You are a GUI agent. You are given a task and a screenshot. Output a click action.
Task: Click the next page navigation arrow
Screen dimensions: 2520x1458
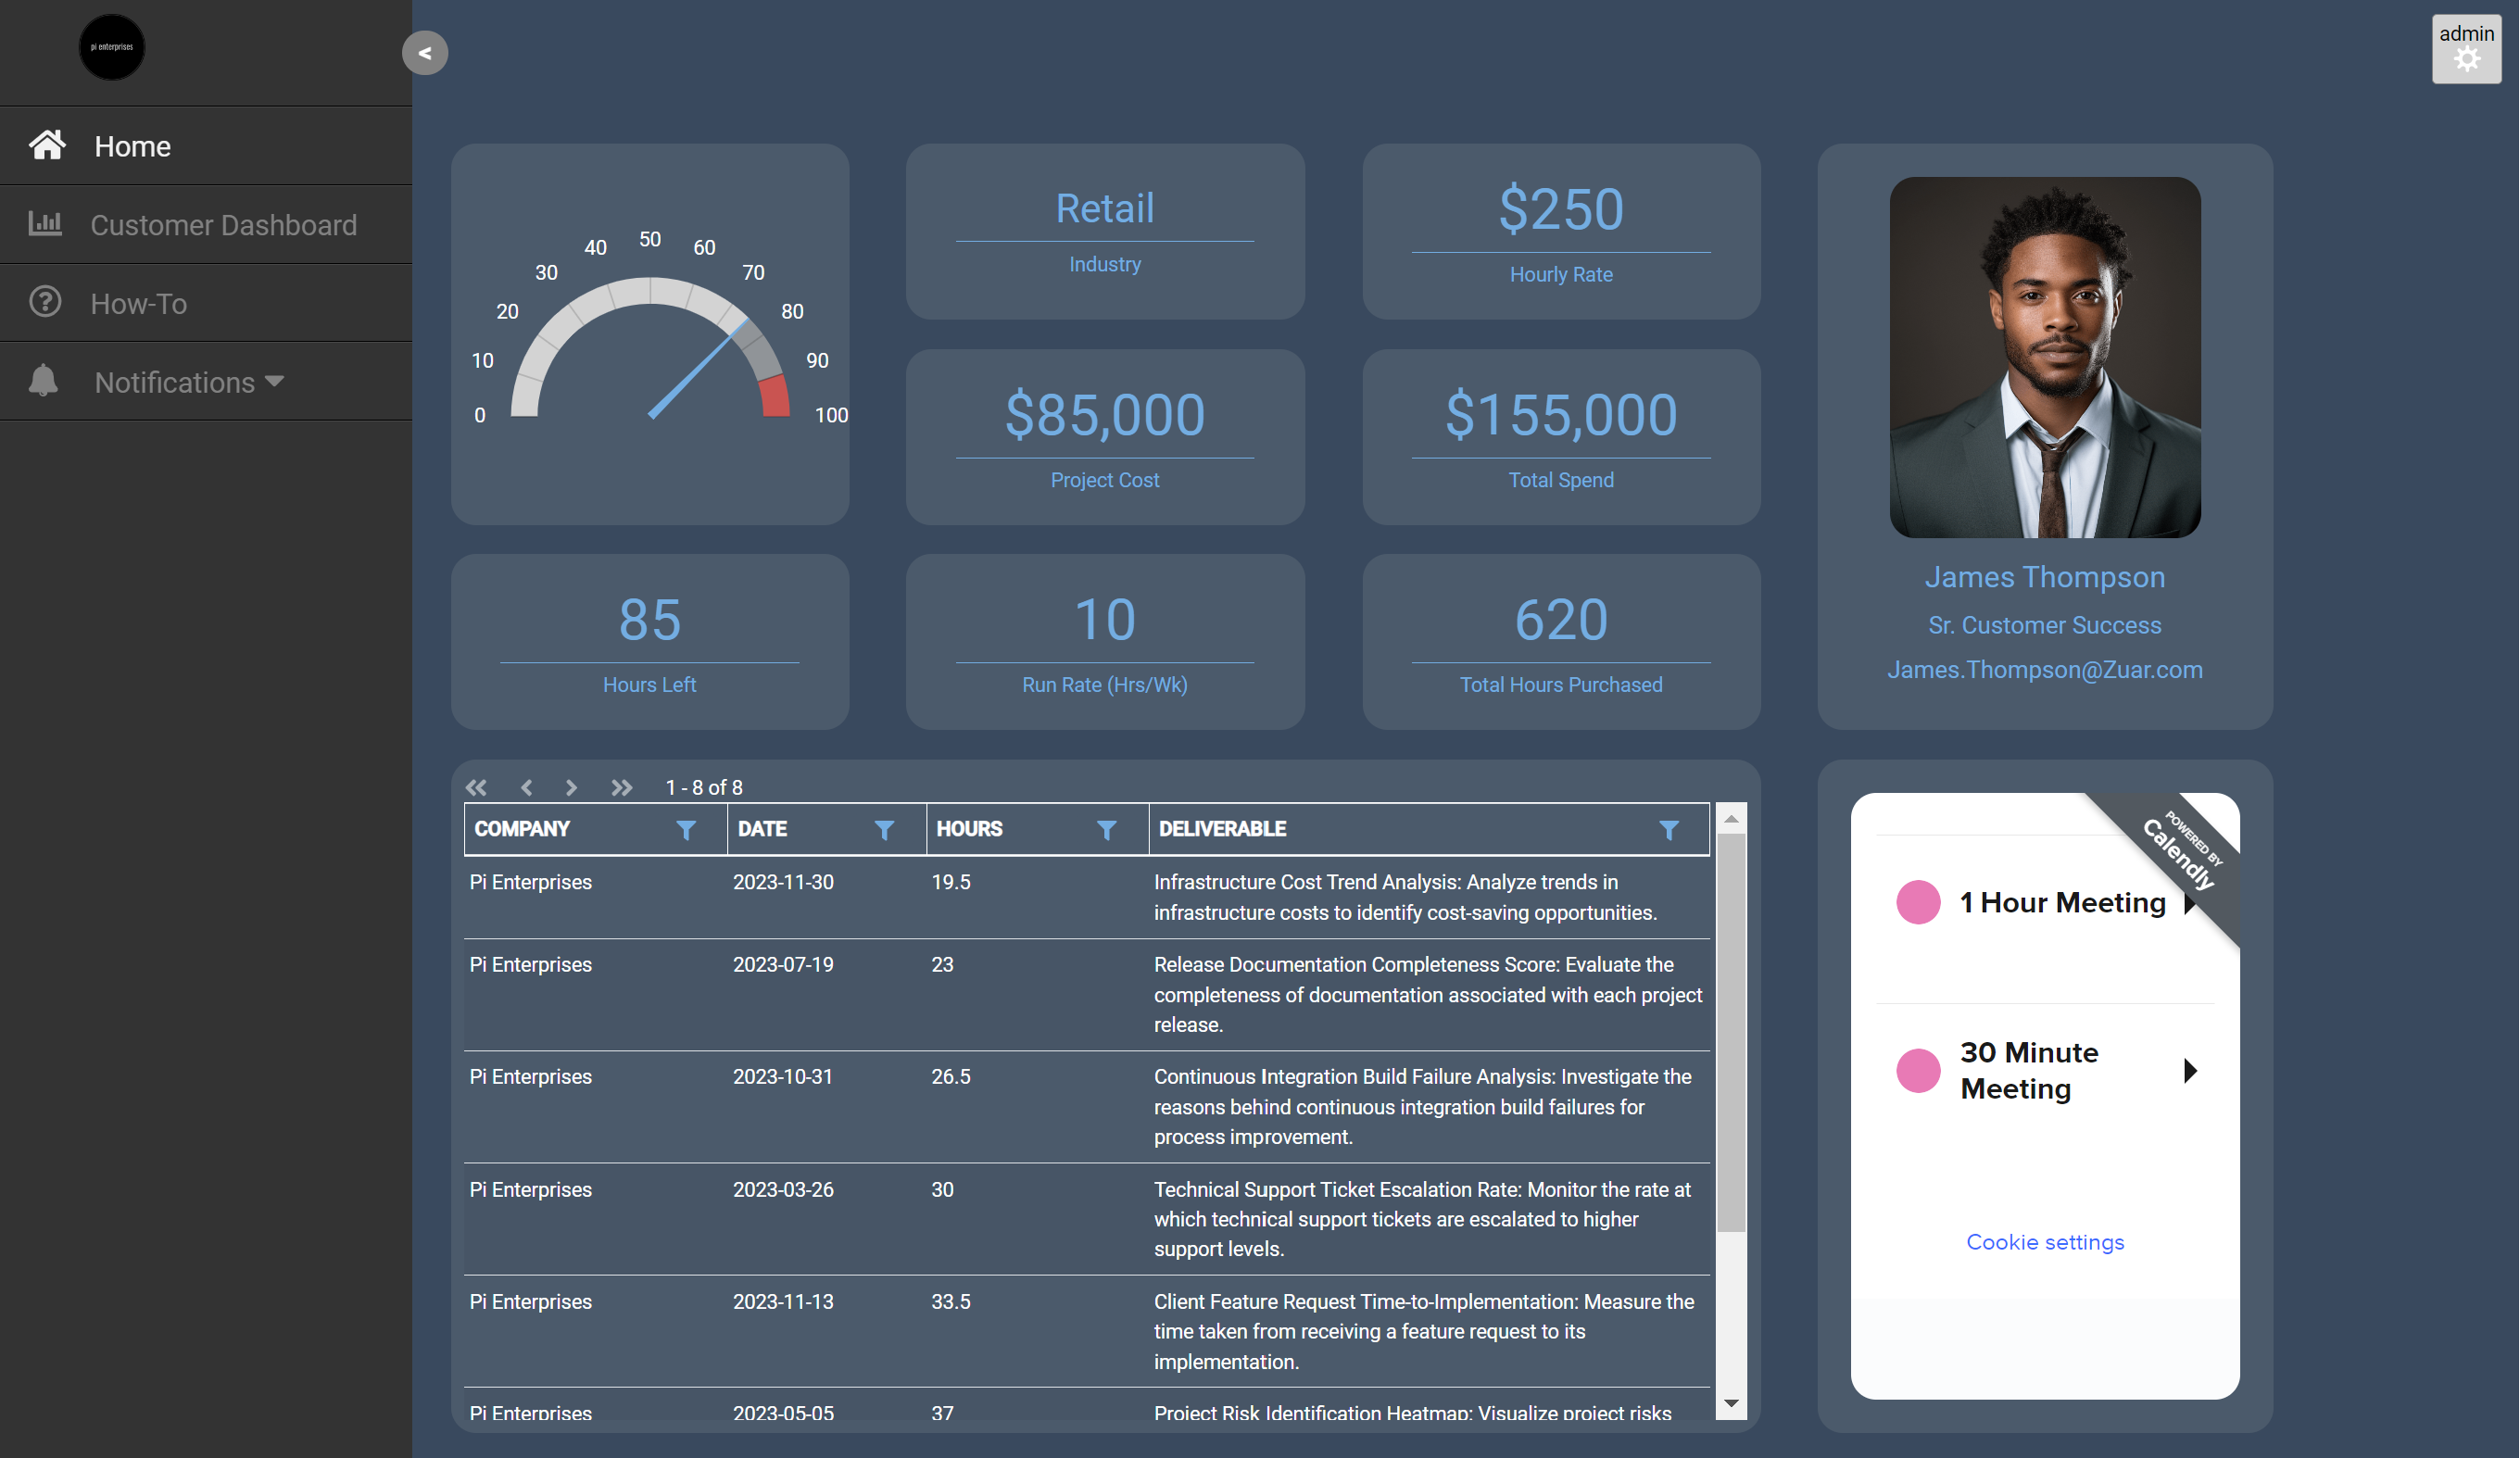coord(569,788)
